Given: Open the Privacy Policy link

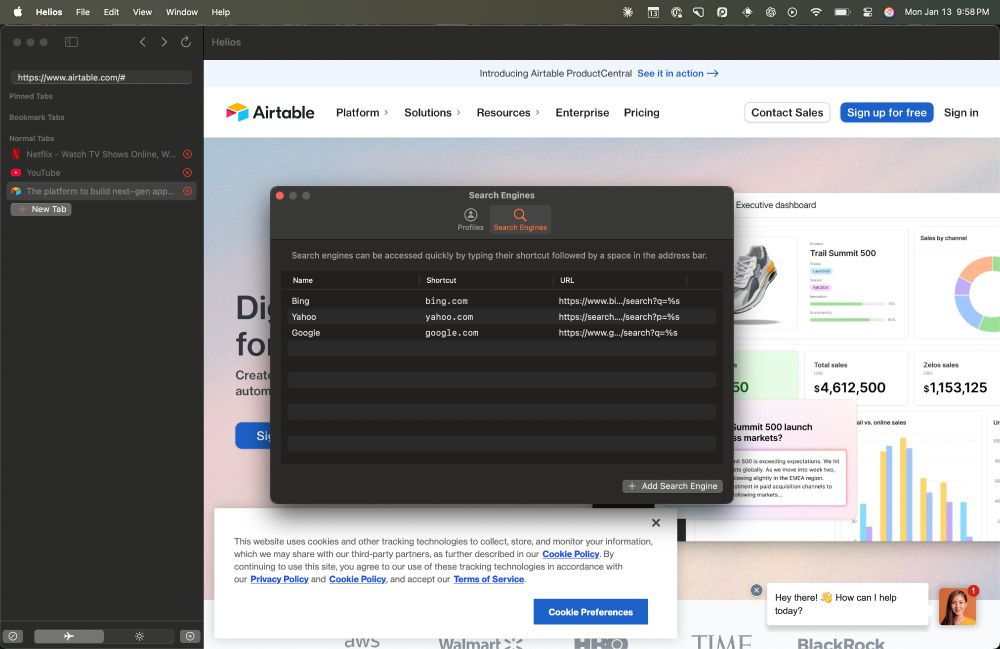Looking at the screenshot, I should tap(279, 579).
